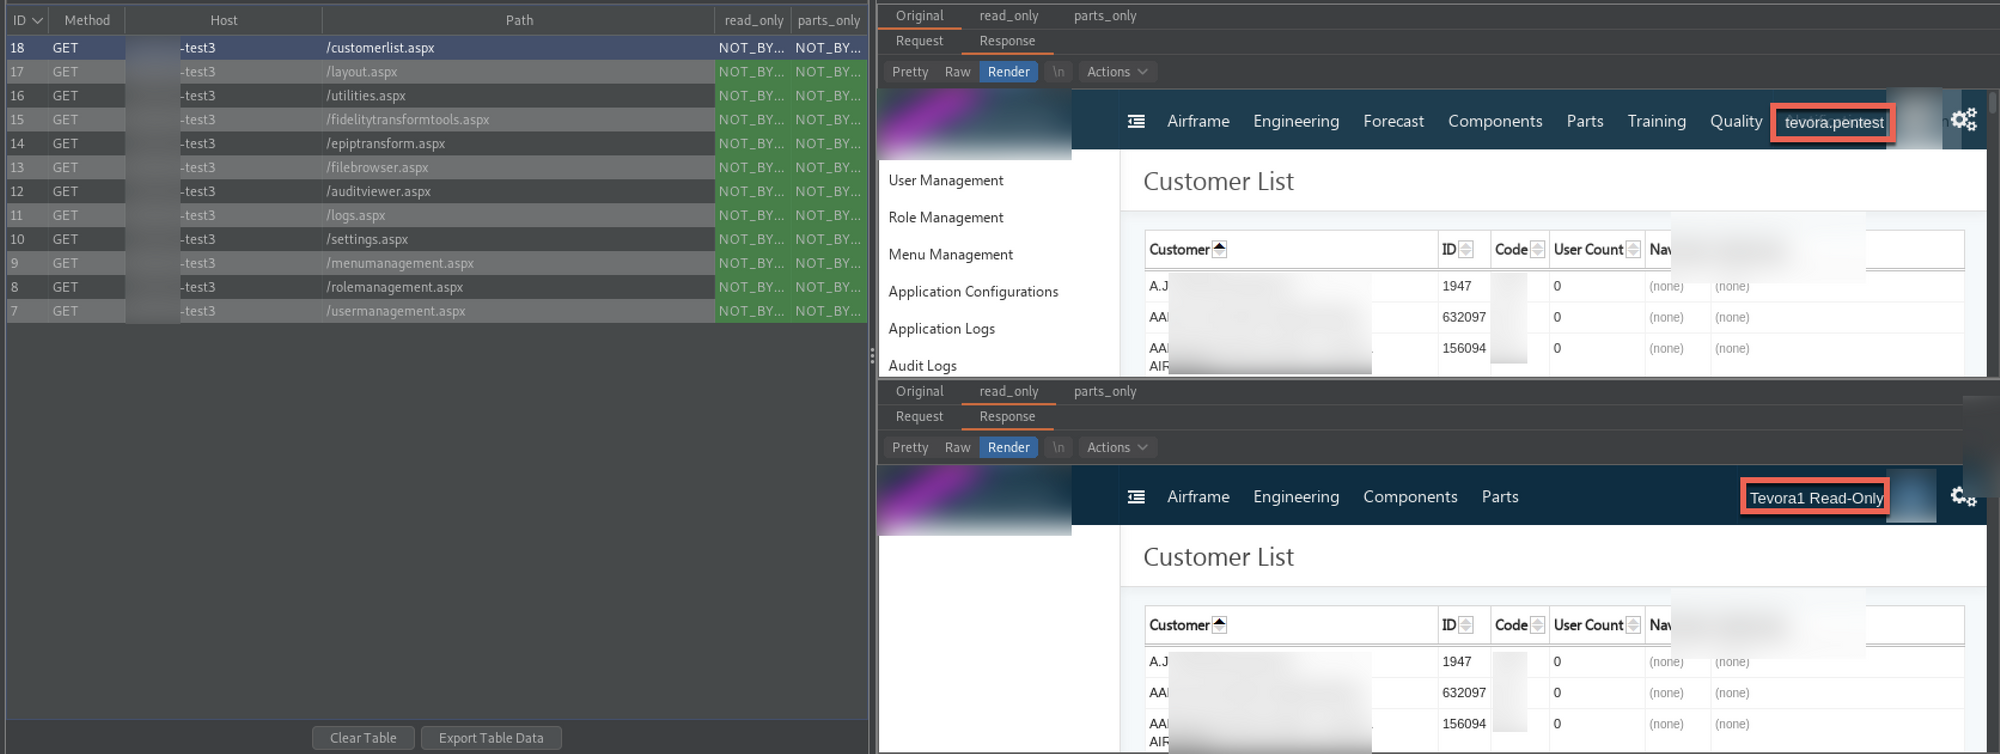Screen dimensions: 2000x754
Task: Open the Actions dropdown in upper response viewer
Action: [1116, 72]
